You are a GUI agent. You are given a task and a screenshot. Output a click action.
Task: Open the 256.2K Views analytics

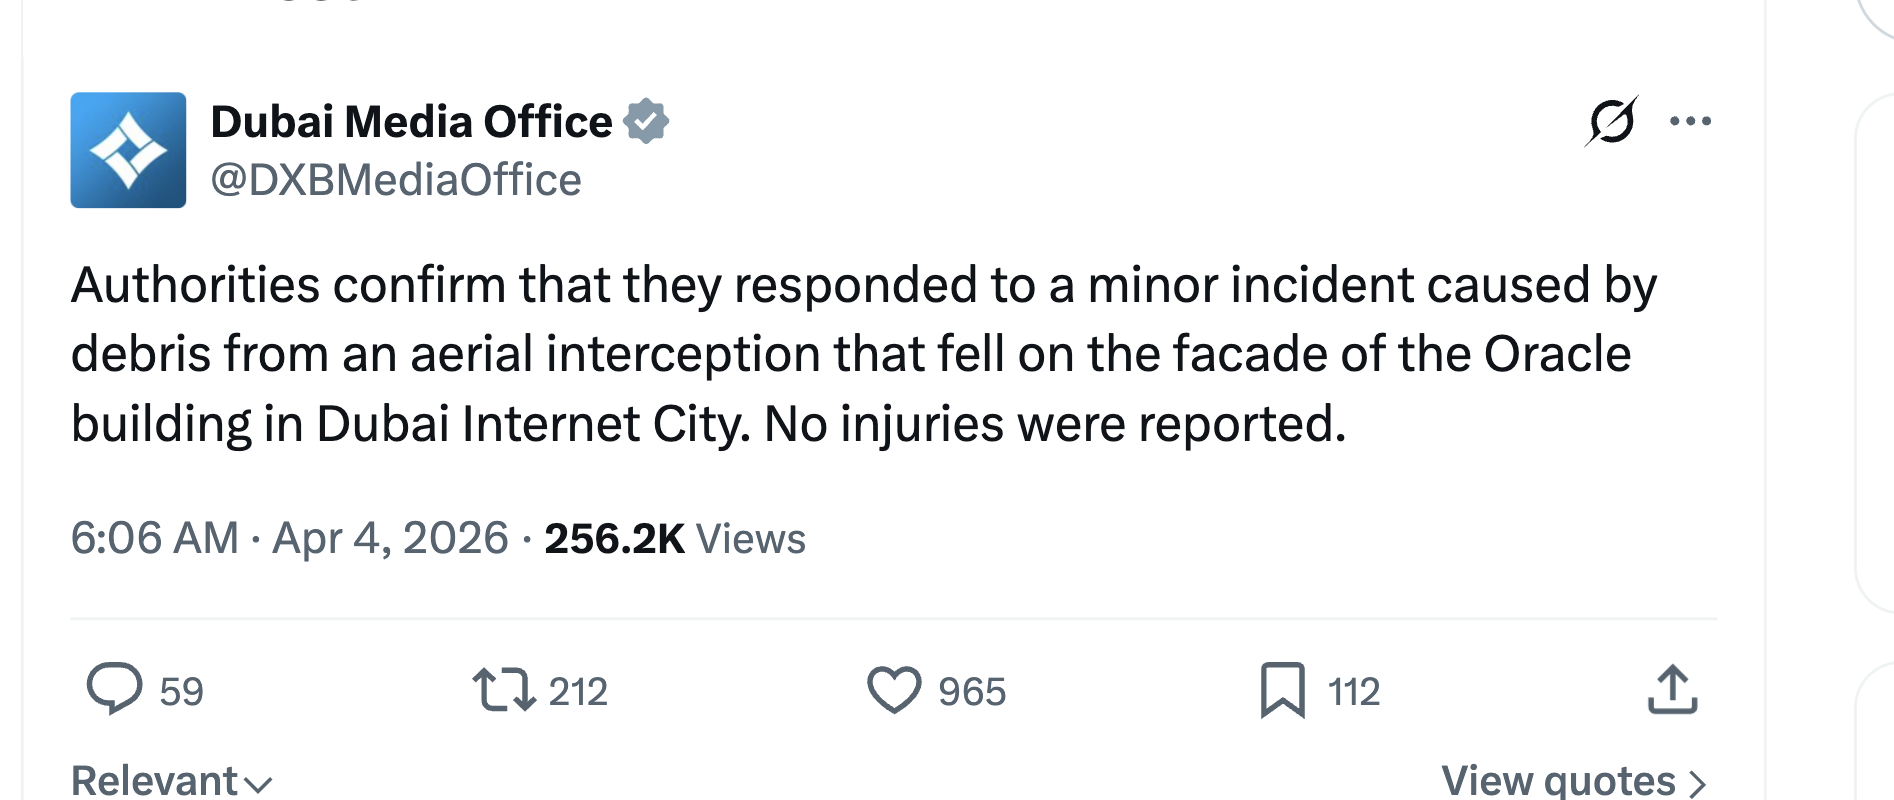675,538
